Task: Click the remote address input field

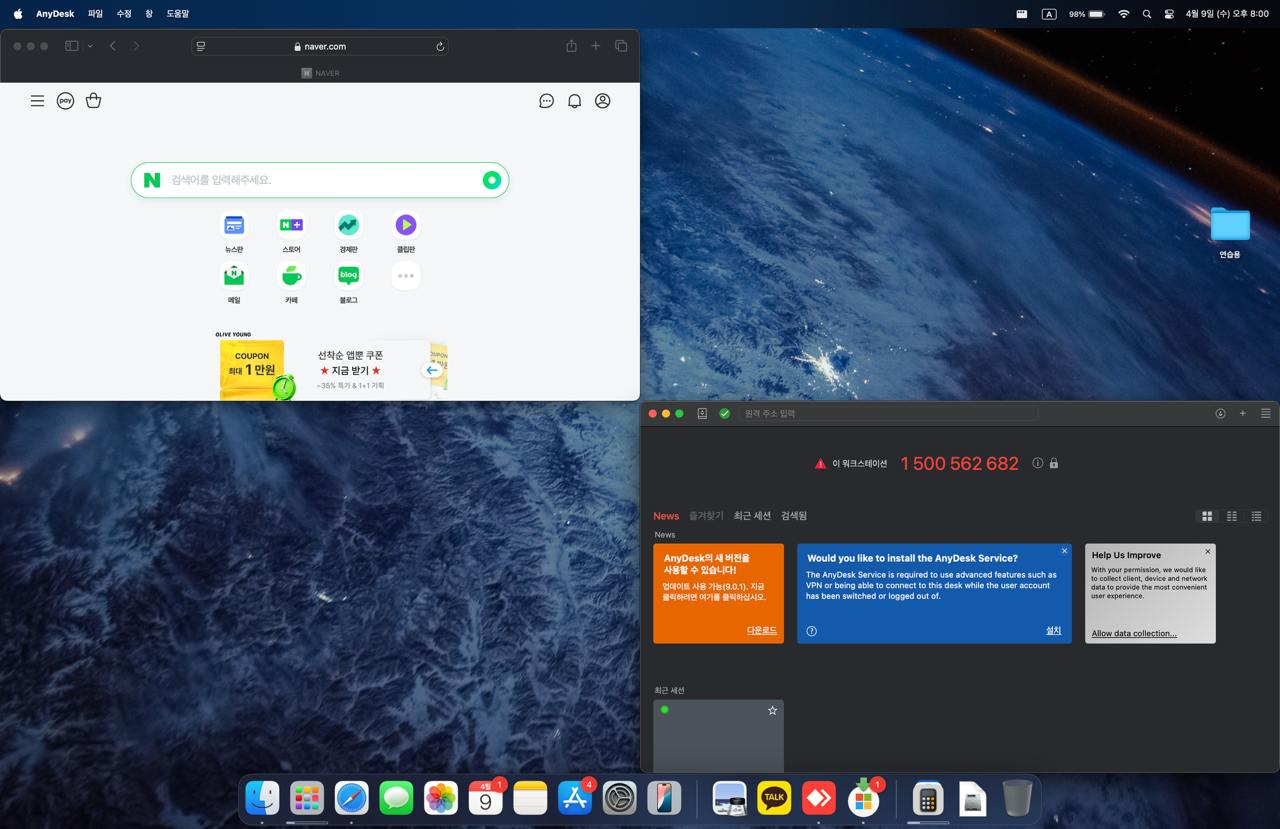Action: pos(888,413)
